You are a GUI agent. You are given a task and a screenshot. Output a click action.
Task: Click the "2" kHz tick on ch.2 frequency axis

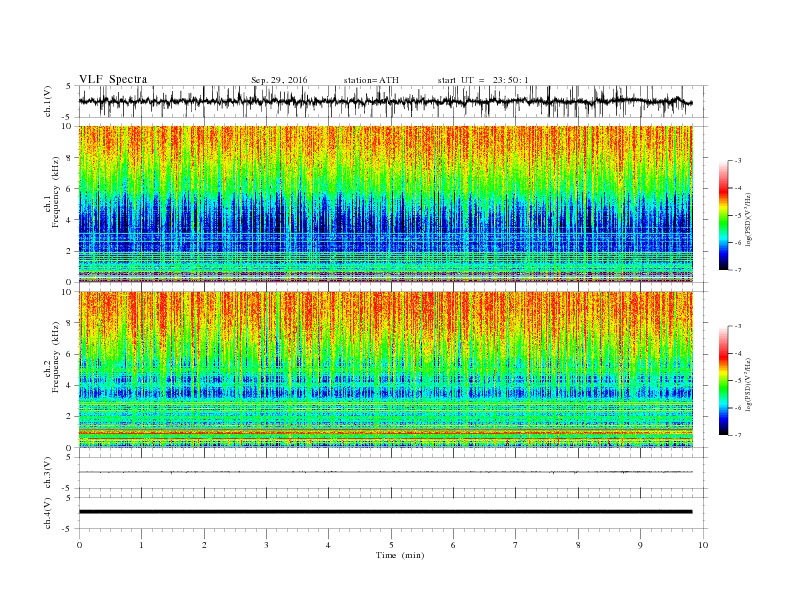70,417
